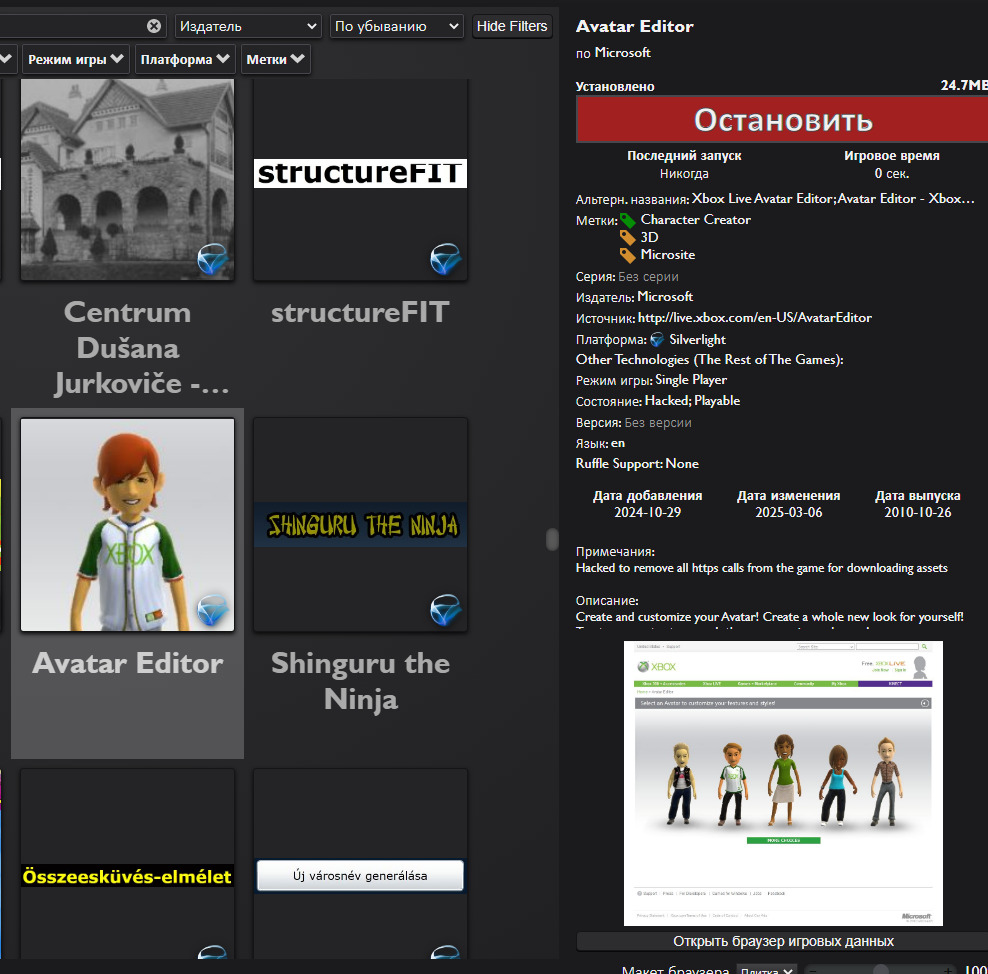Select the Shinguru the Ninja cover
Screen dimensions: 988x974
coord(360,525)
